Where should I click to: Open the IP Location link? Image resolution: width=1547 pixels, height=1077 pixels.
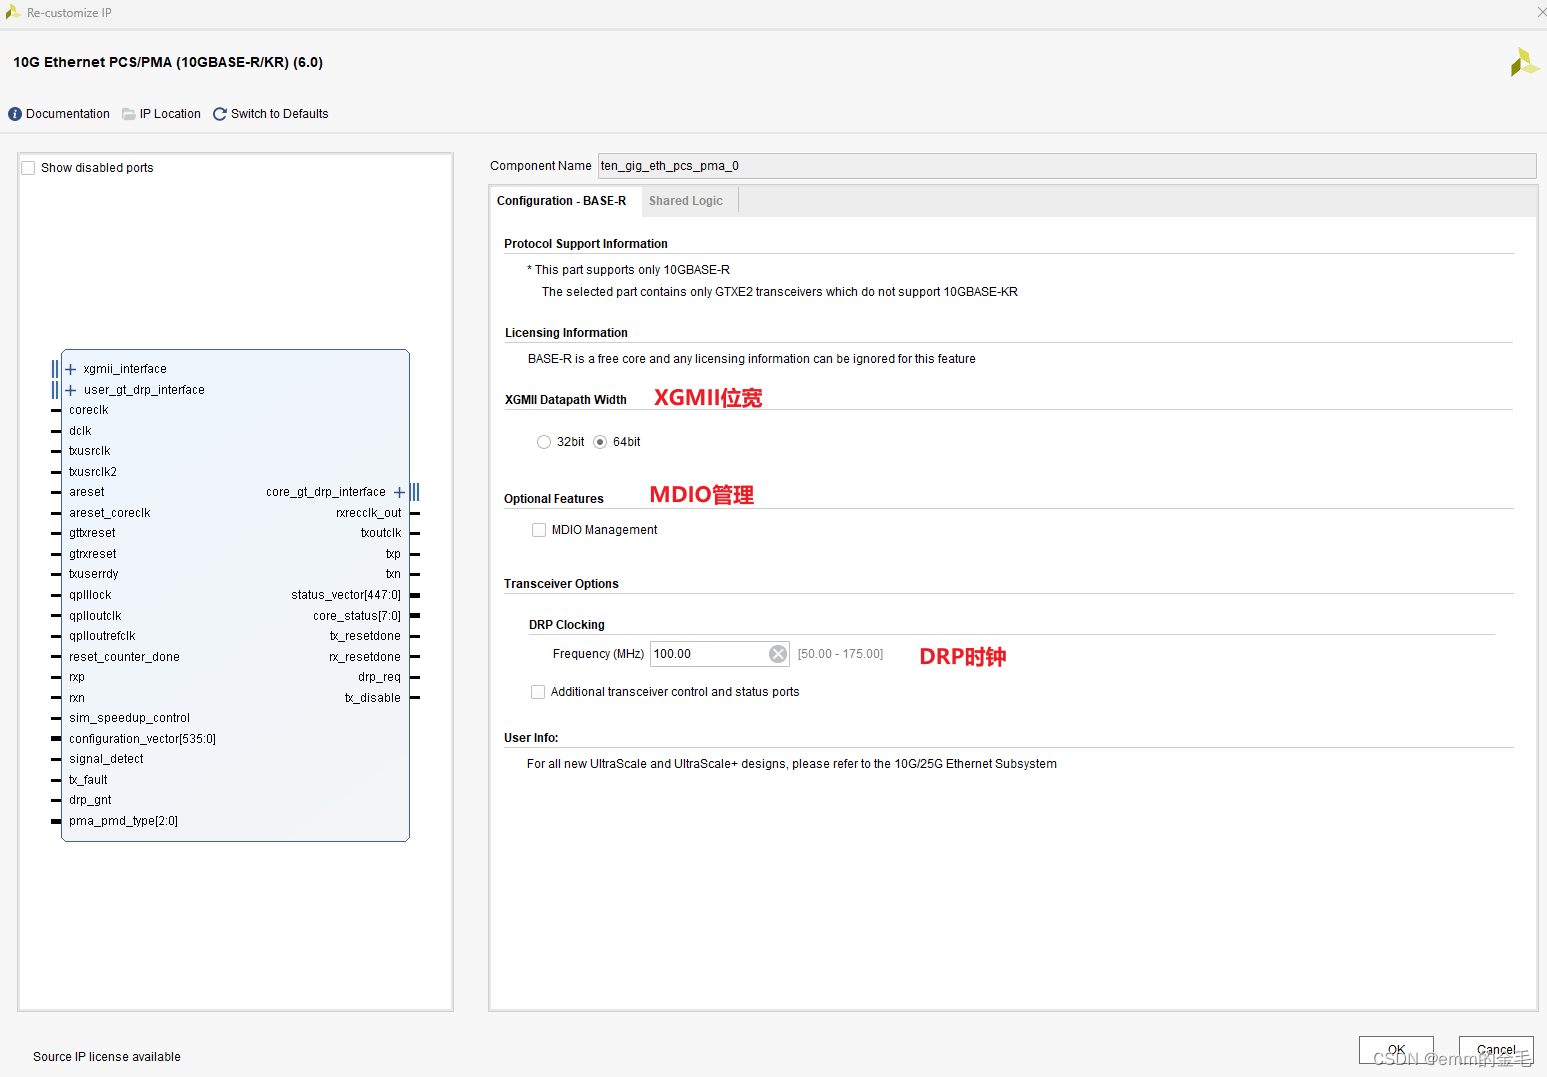[170, 114]
